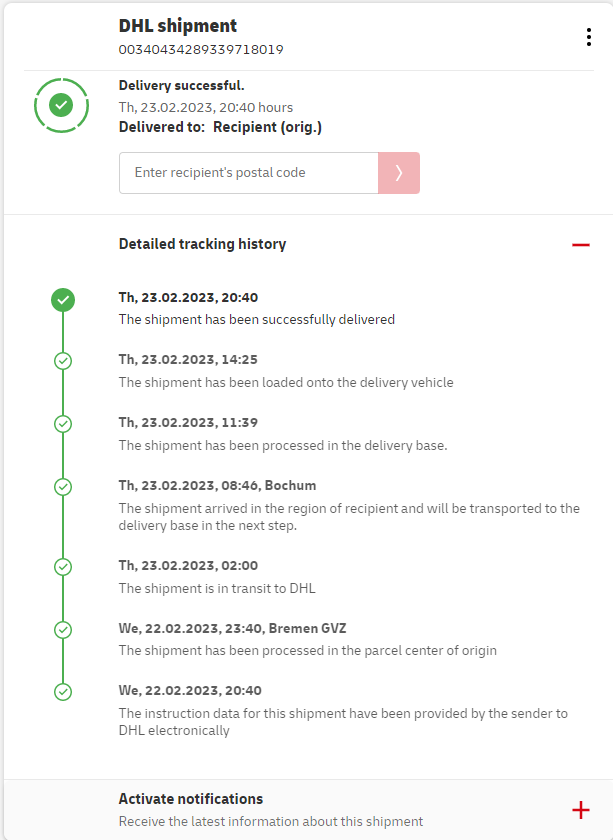Screen dimensions: 613x840
Task: Click the Activate notifications heading
Action: (x=191, y=799)
